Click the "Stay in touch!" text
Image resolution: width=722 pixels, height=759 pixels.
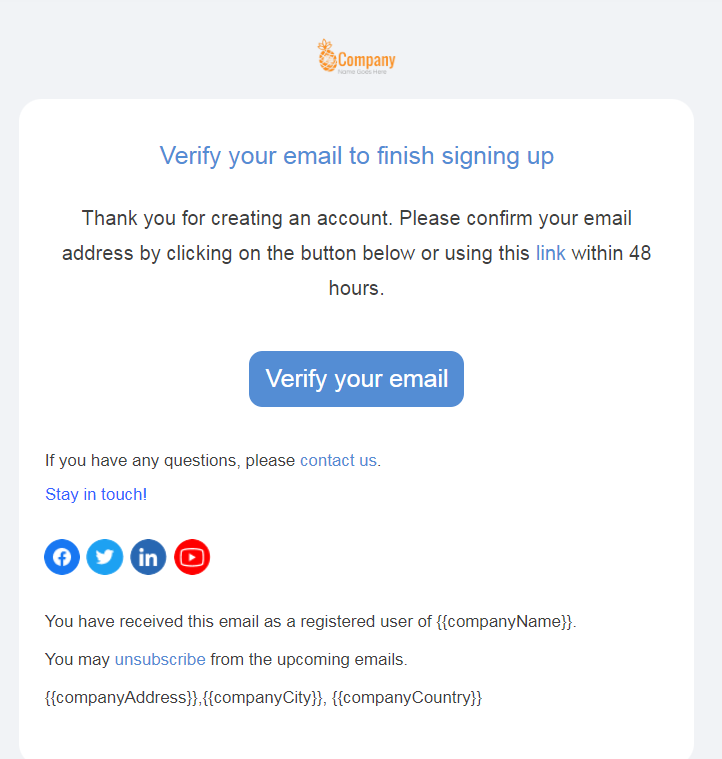pos(96,494)
